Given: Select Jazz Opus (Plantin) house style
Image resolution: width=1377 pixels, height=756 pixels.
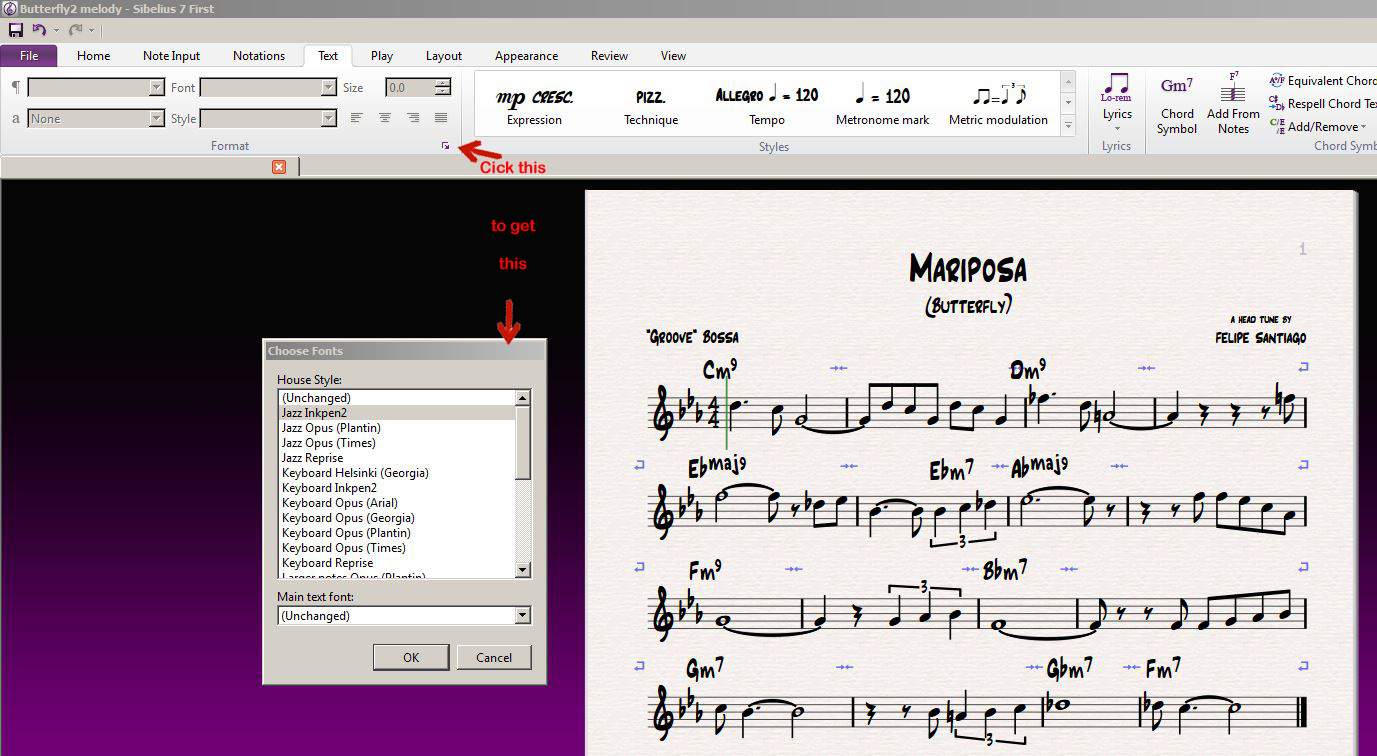Looking at the screenshot, I should point(397,428).
